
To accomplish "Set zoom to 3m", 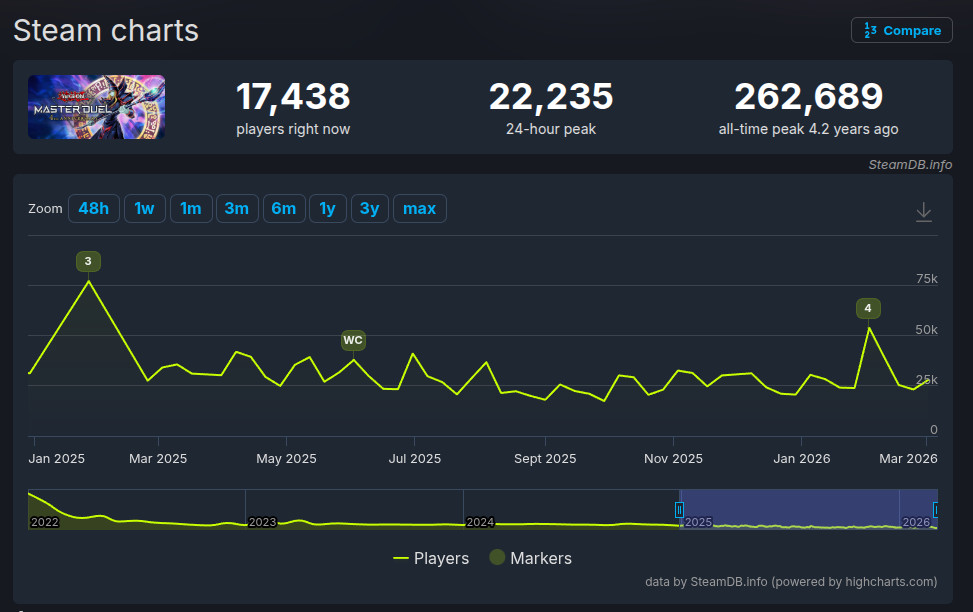I will [x=237, y=209].
